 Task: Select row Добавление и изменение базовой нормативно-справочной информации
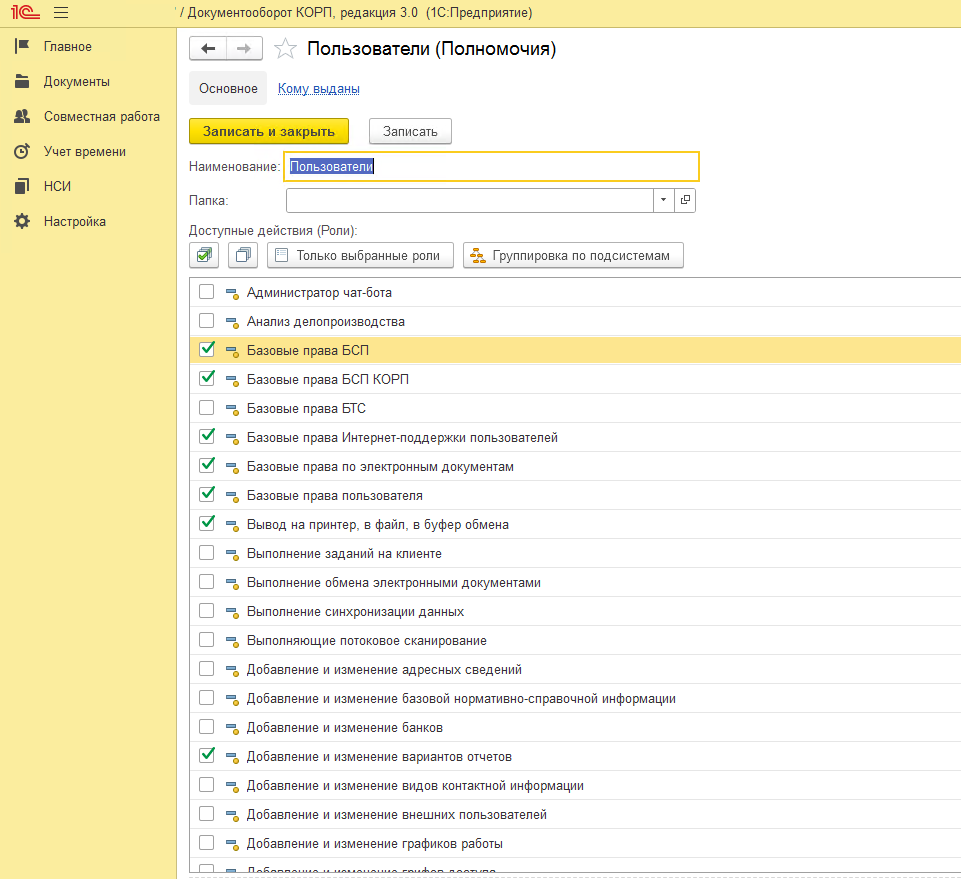point(575,699)
